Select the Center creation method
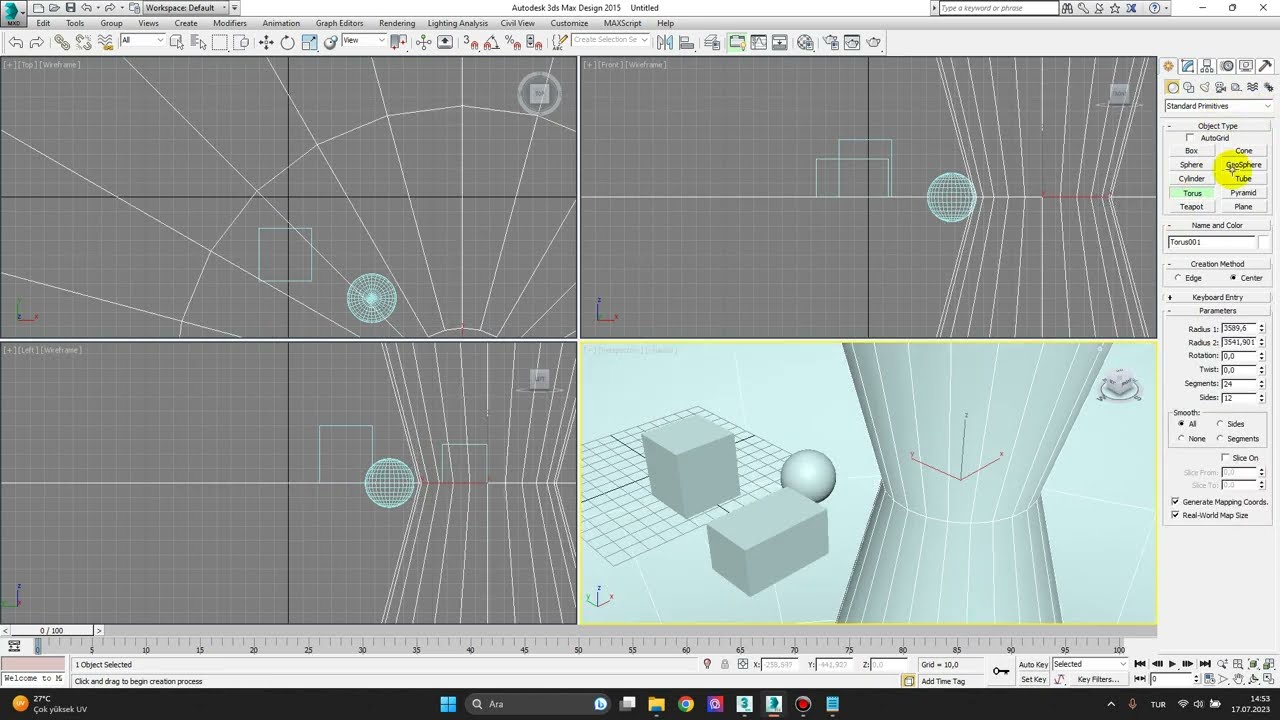This screenshot has height=720, width=1280. pos(1233,278)
